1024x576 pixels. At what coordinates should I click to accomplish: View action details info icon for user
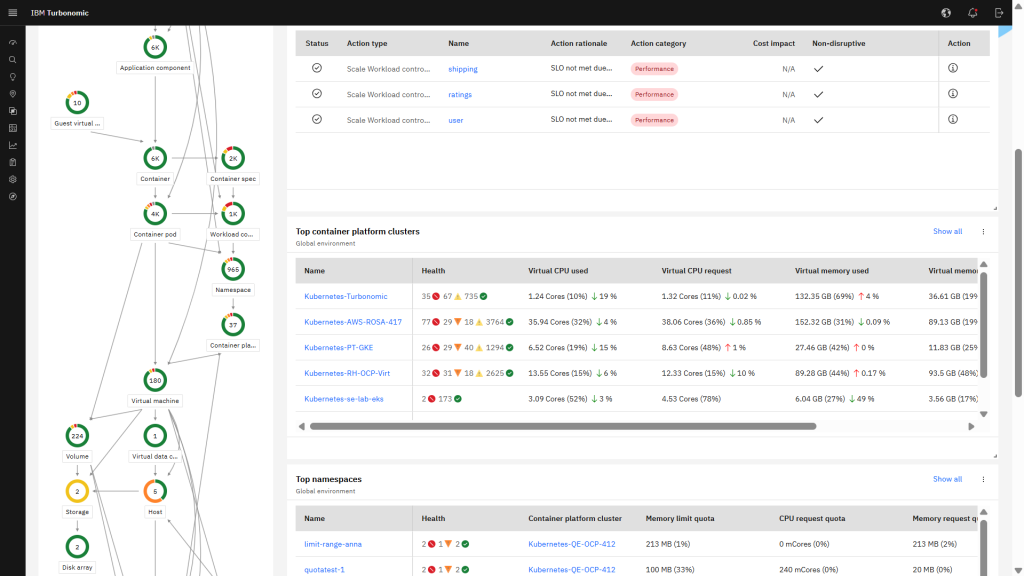tap(953, 120)
